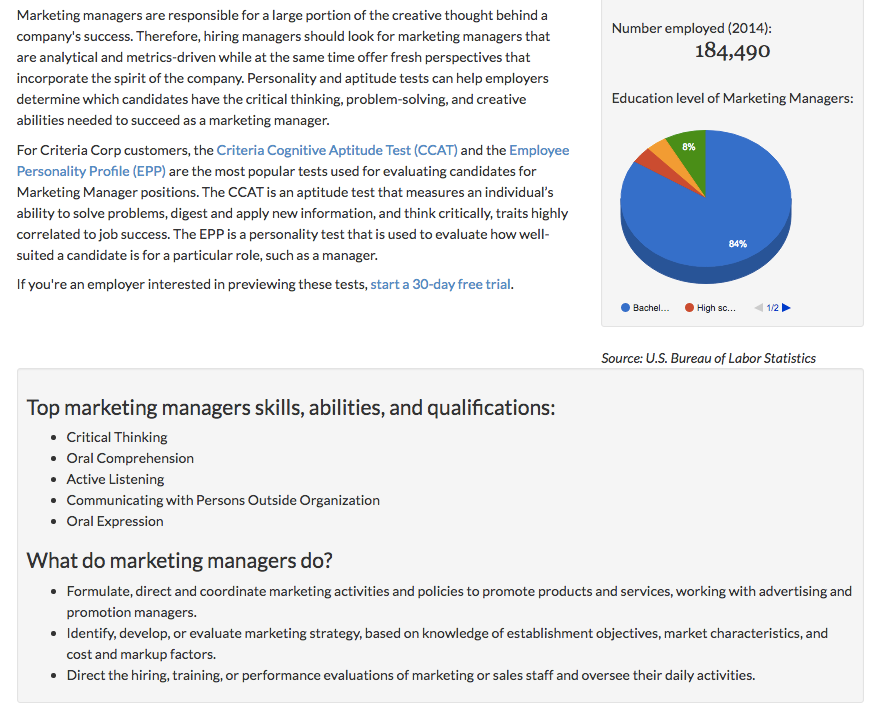Click Source: U.S. Bureau of Labor Statistics
Screen dimensions: 882x706
pyautogui.click(x=708, y=358)
